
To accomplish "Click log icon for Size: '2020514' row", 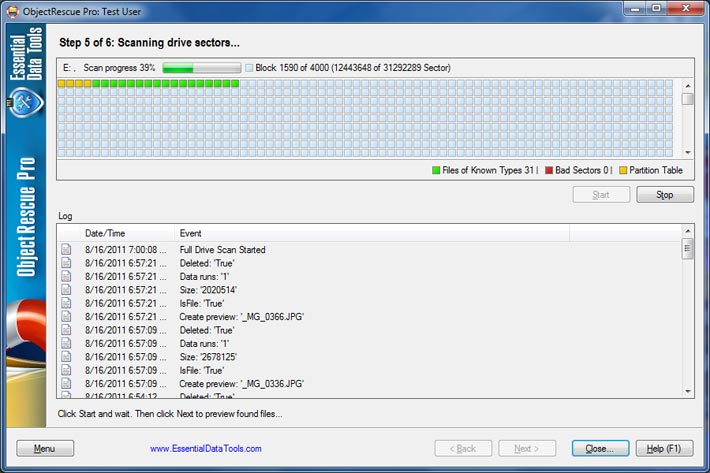I will point(66,290).
